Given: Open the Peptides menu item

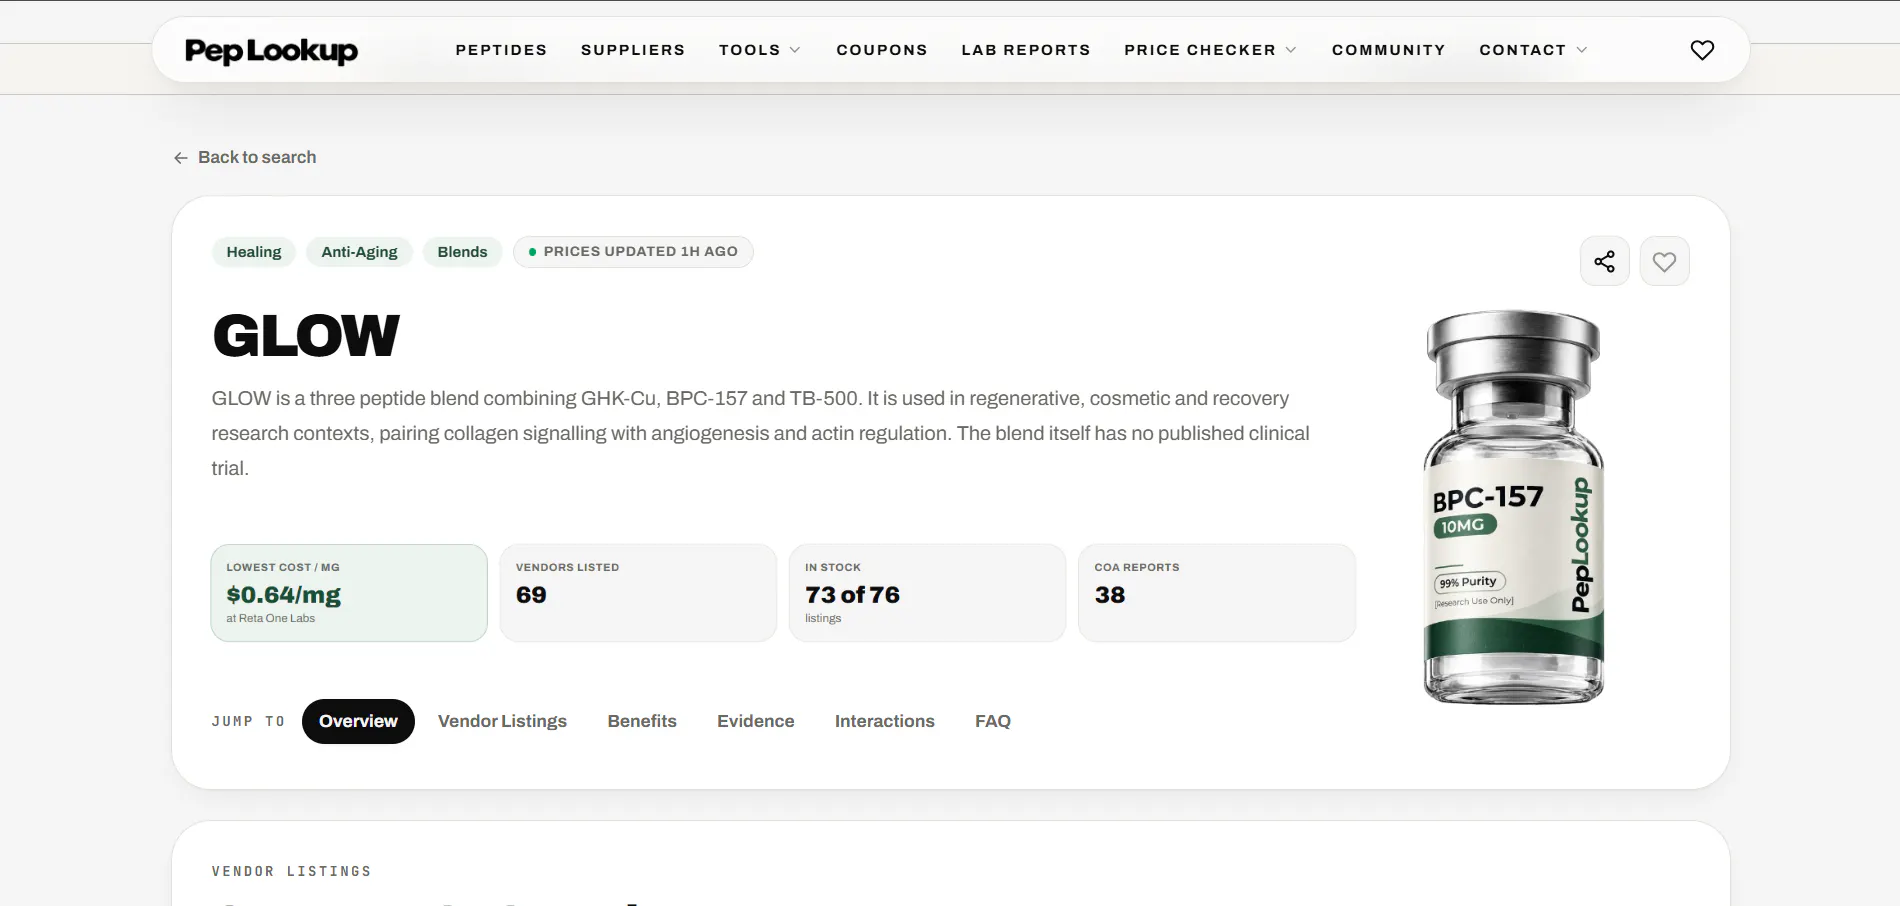Looking at the screenshot, I should [x=501, y=50].
